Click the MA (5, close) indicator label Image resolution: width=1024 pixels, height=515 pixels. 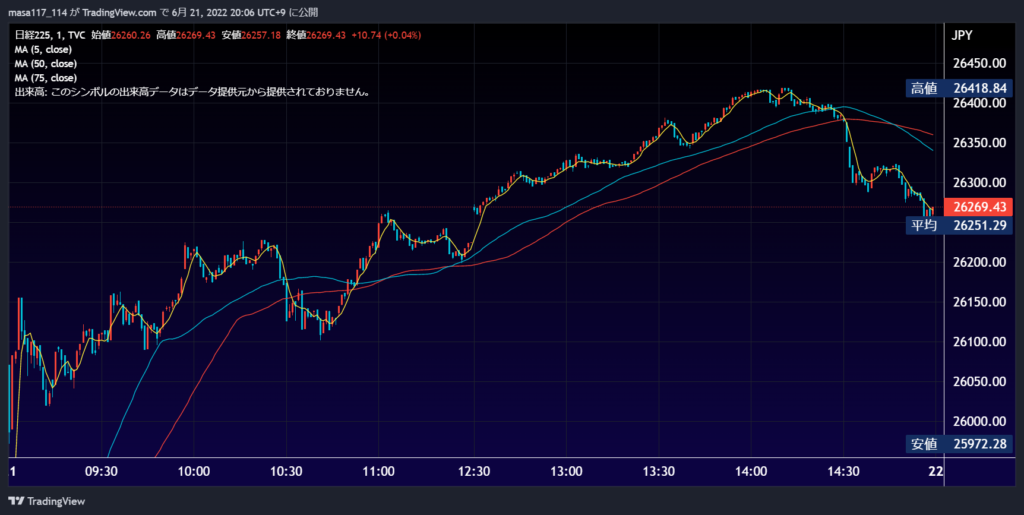(x=43, y=50)
